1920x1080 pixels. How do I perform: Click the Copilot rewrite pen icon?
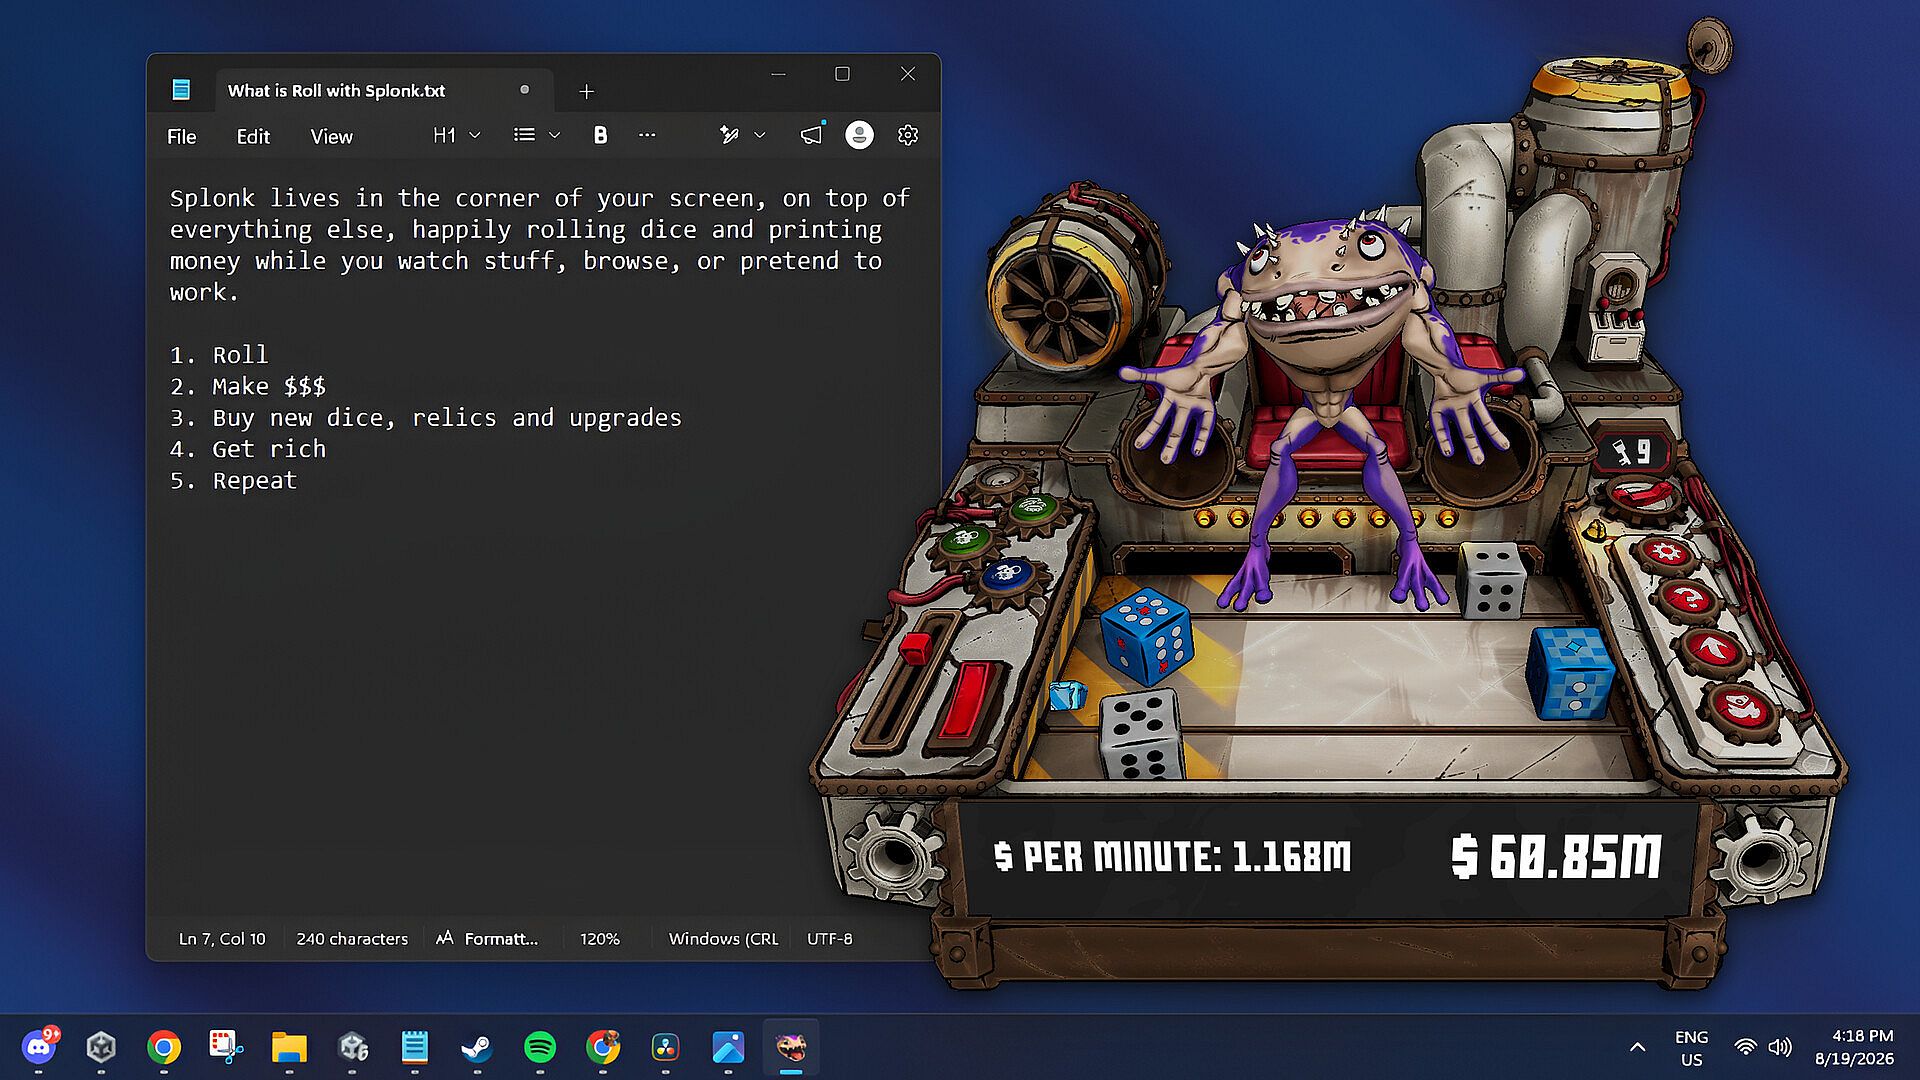(729, 135)
